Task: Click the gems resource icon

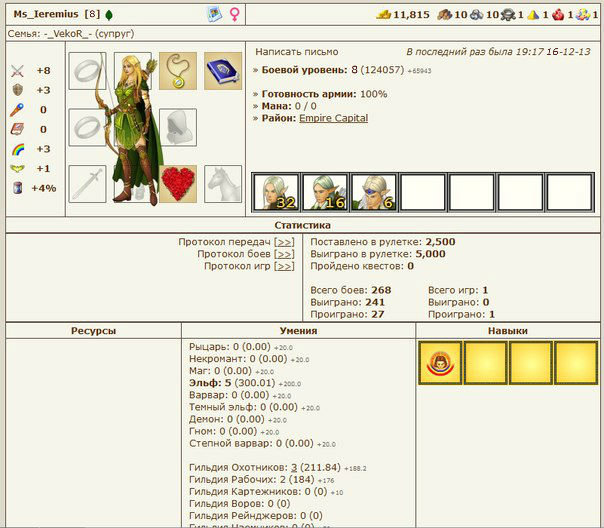Action: (x=583, y=15)
